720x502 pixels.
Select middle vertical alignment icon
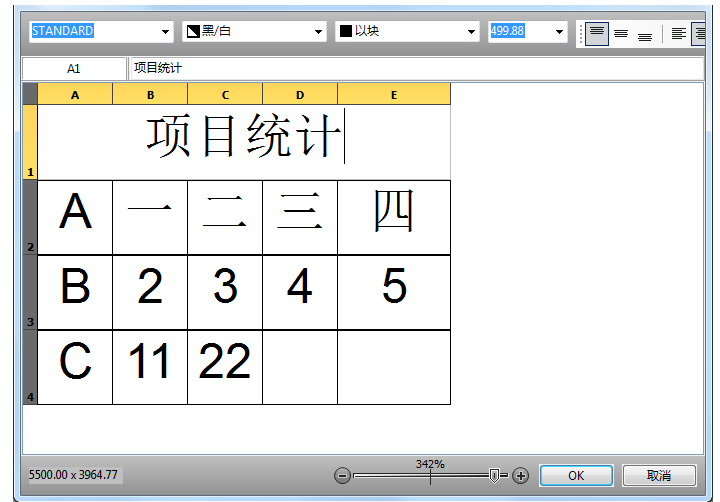coord(621,34)
